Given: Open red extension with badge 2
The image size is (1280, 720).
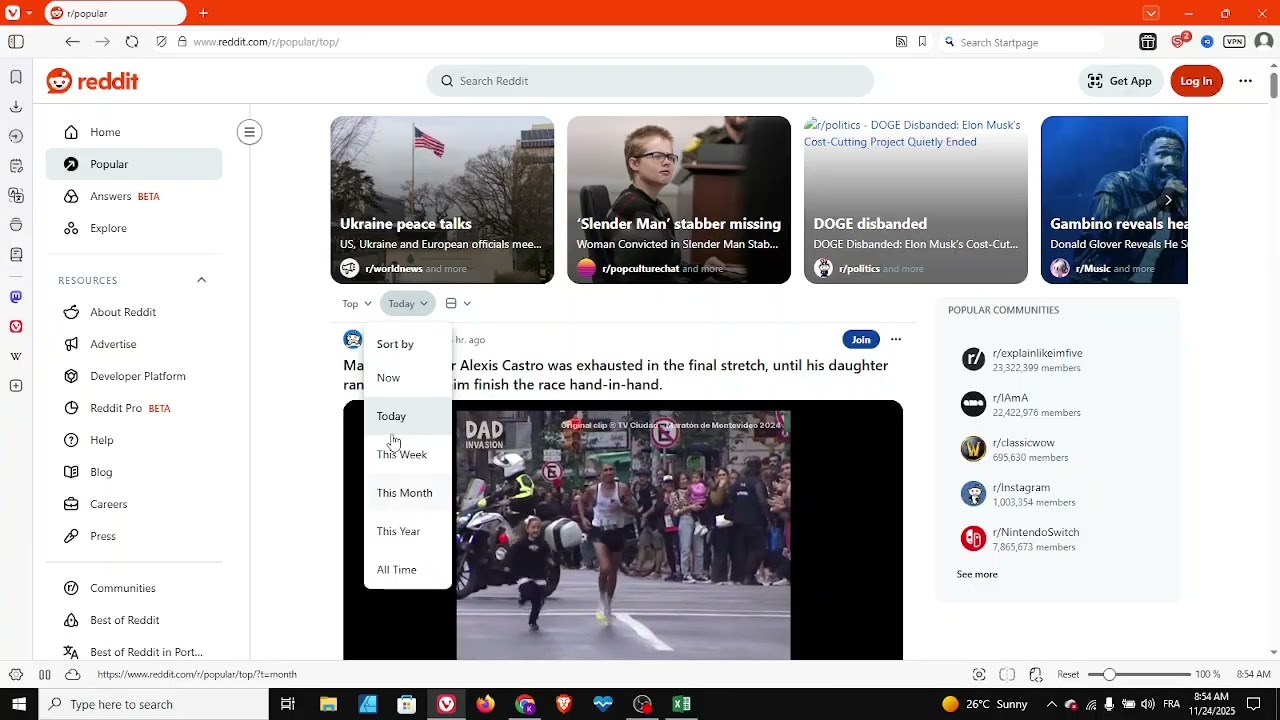Looking at the screenshot, I should pyautogui.click(x=1179, y=41).
